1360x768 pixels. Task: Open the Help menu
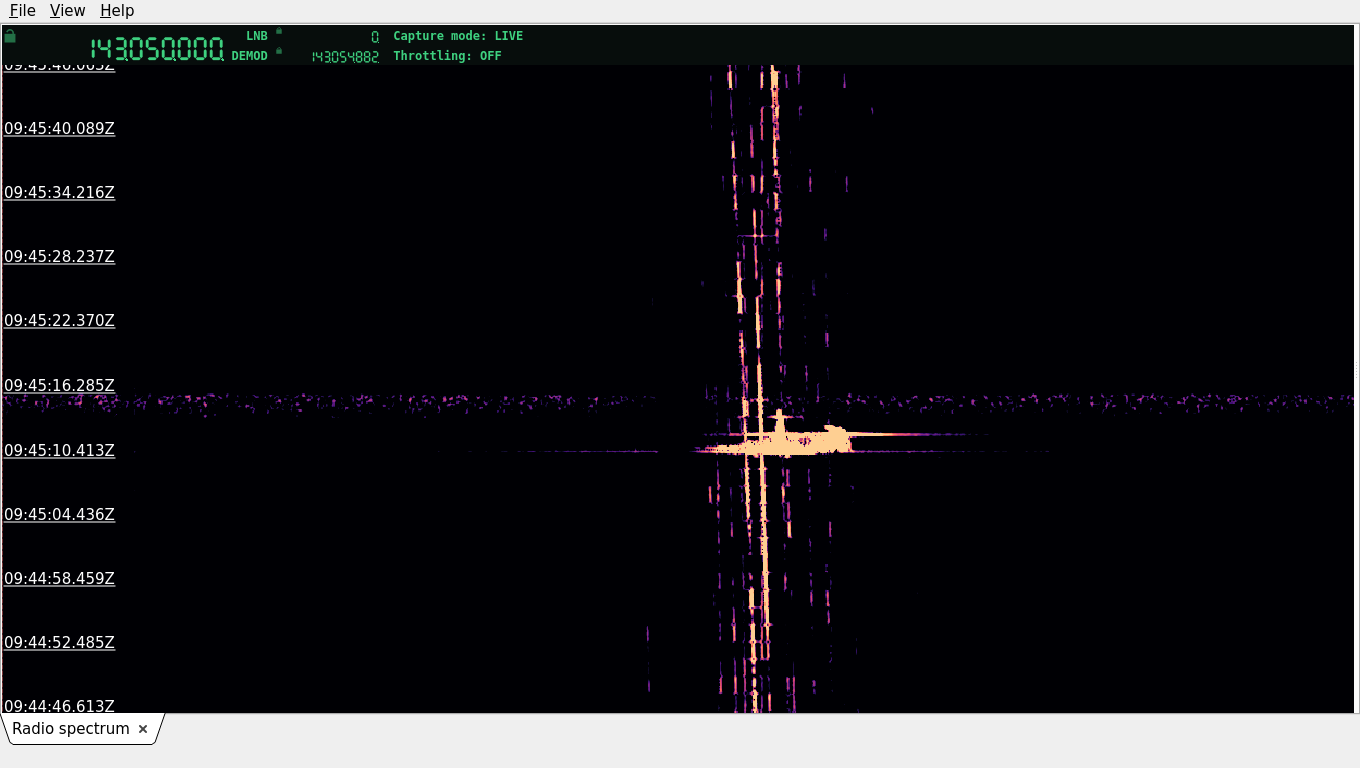point(117,10)
